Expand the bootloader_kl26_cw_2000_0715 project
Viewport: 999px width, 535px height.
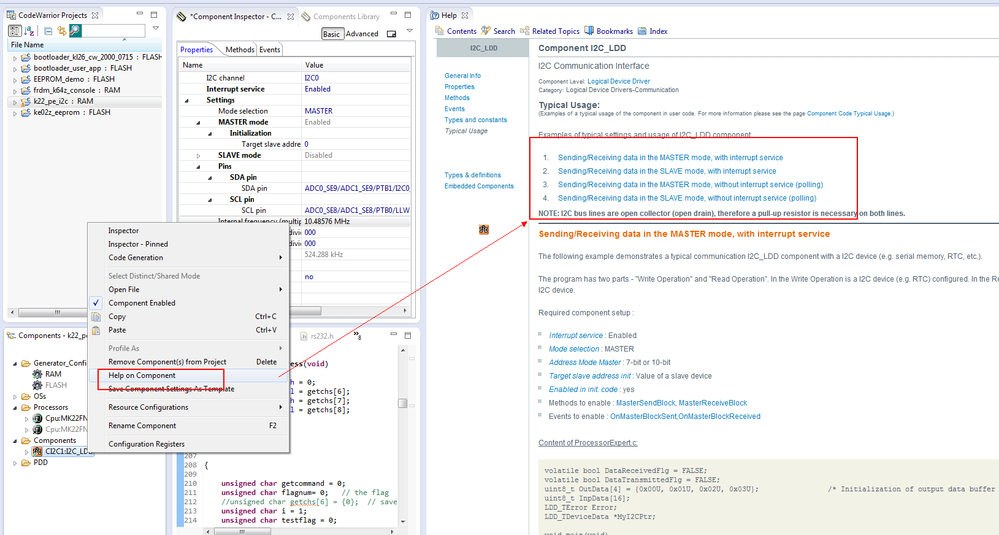pos(15,57)
